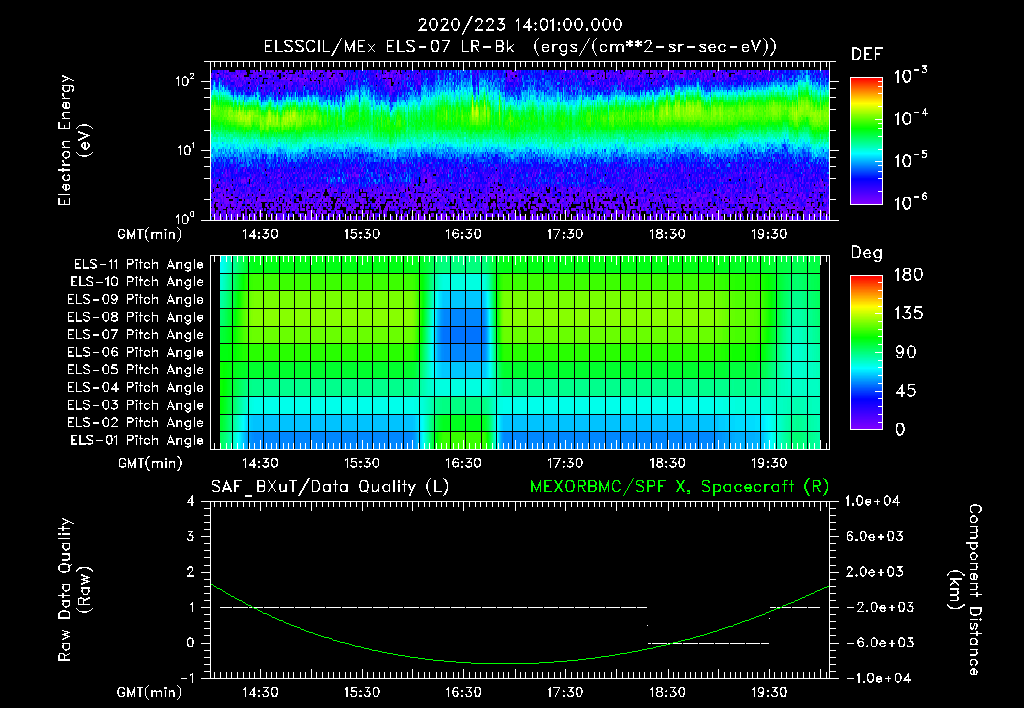Select the ELS-04 Pitch Angle row label

(136, 387)
